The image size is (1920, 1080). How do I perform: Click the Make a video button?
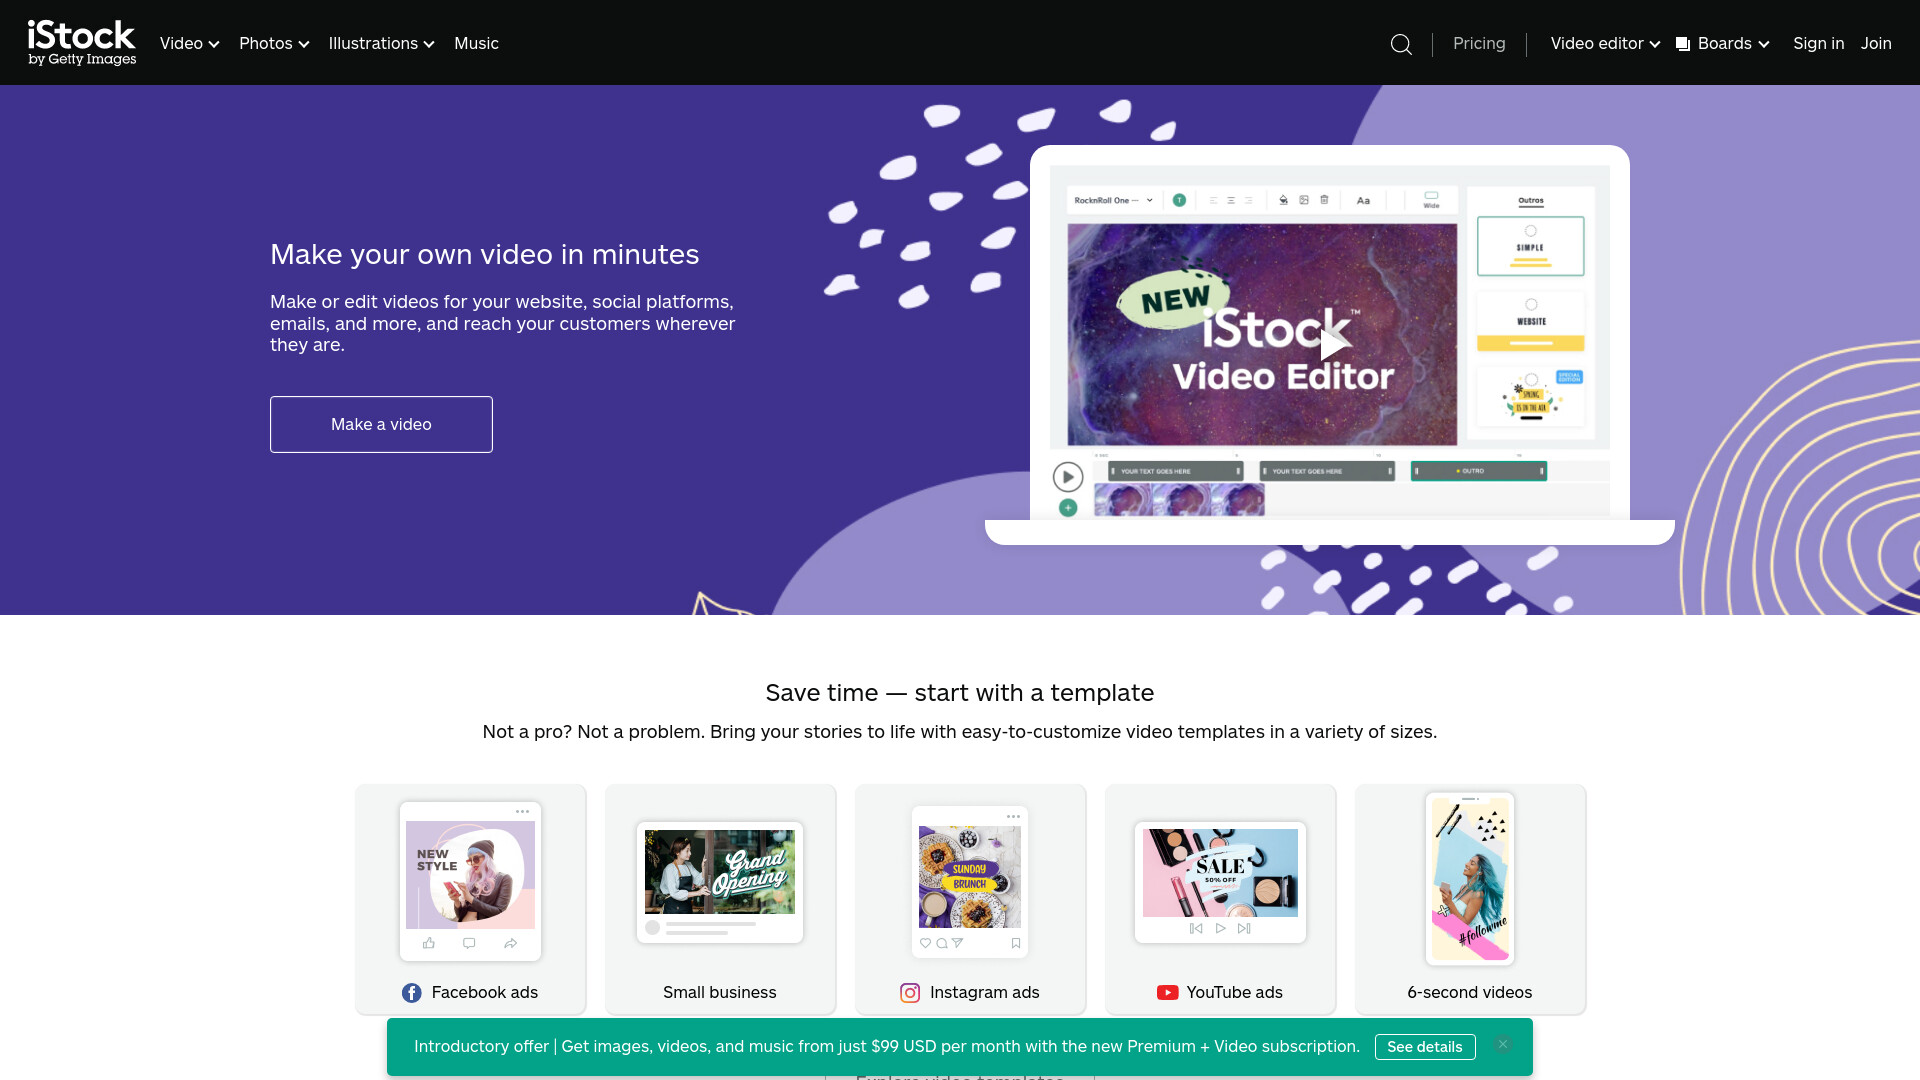point(381,424)
